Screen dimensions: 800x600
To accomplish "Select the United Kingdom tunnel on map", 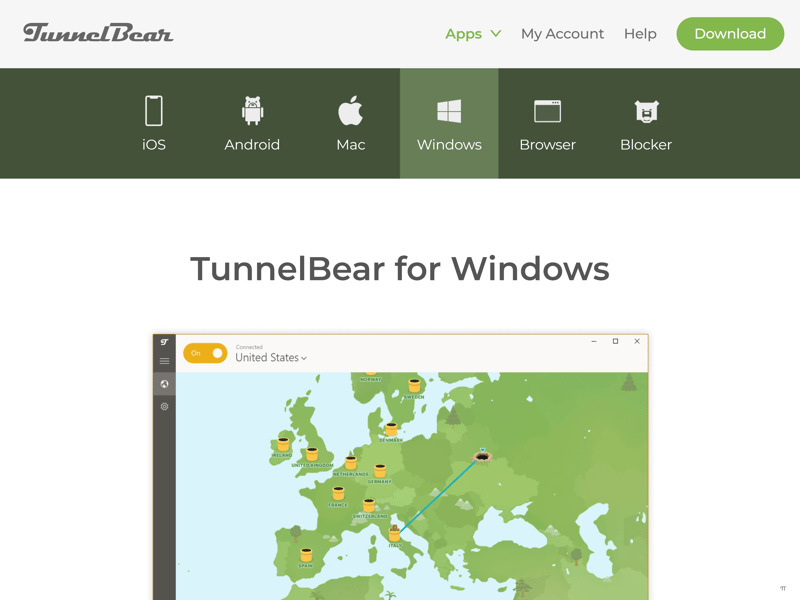I will (312, 454).
